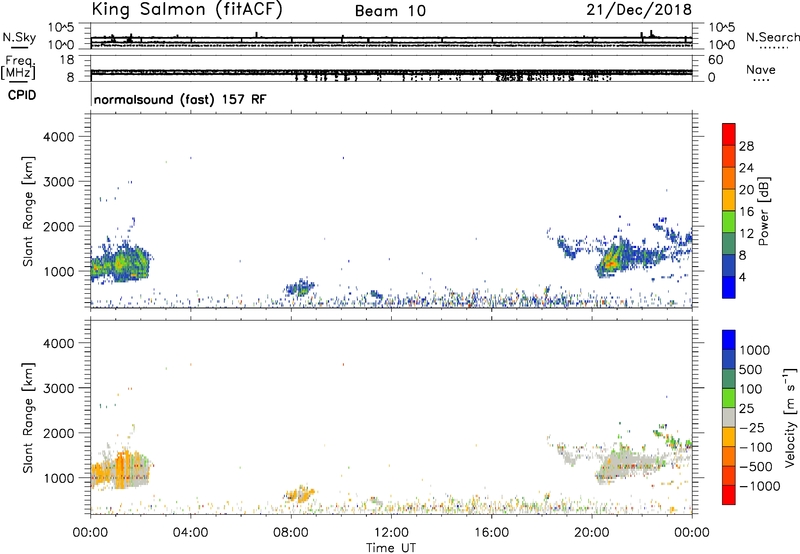The height and width of the screenshot is (554, 800).
Task: Click the '20:00' time axis tick label
Action: coord(592,533)
